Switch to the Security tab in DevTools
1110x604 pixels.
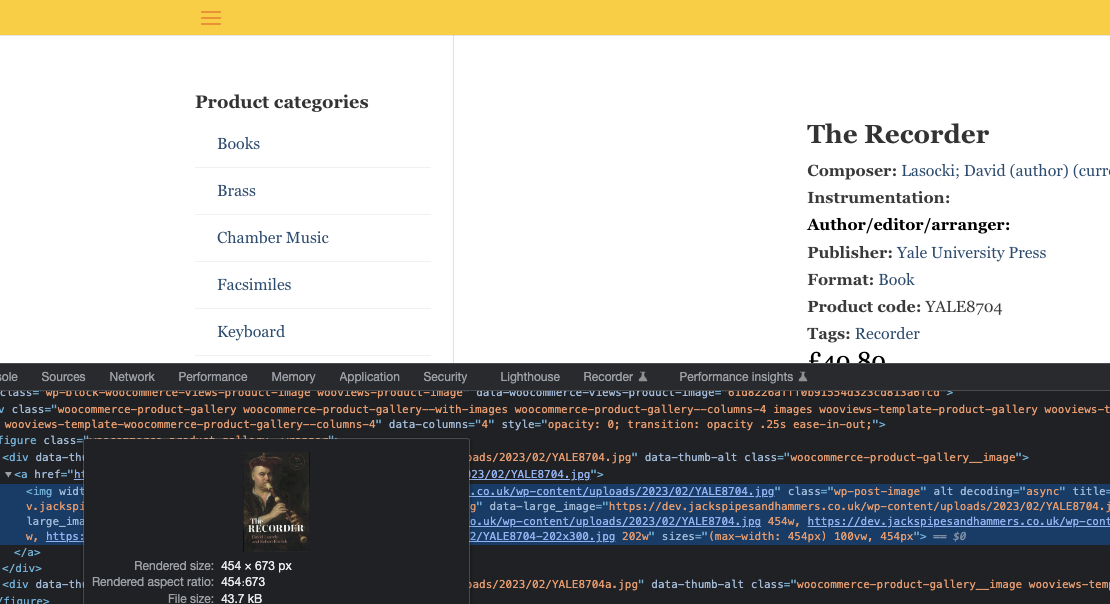tap(445, 377)
